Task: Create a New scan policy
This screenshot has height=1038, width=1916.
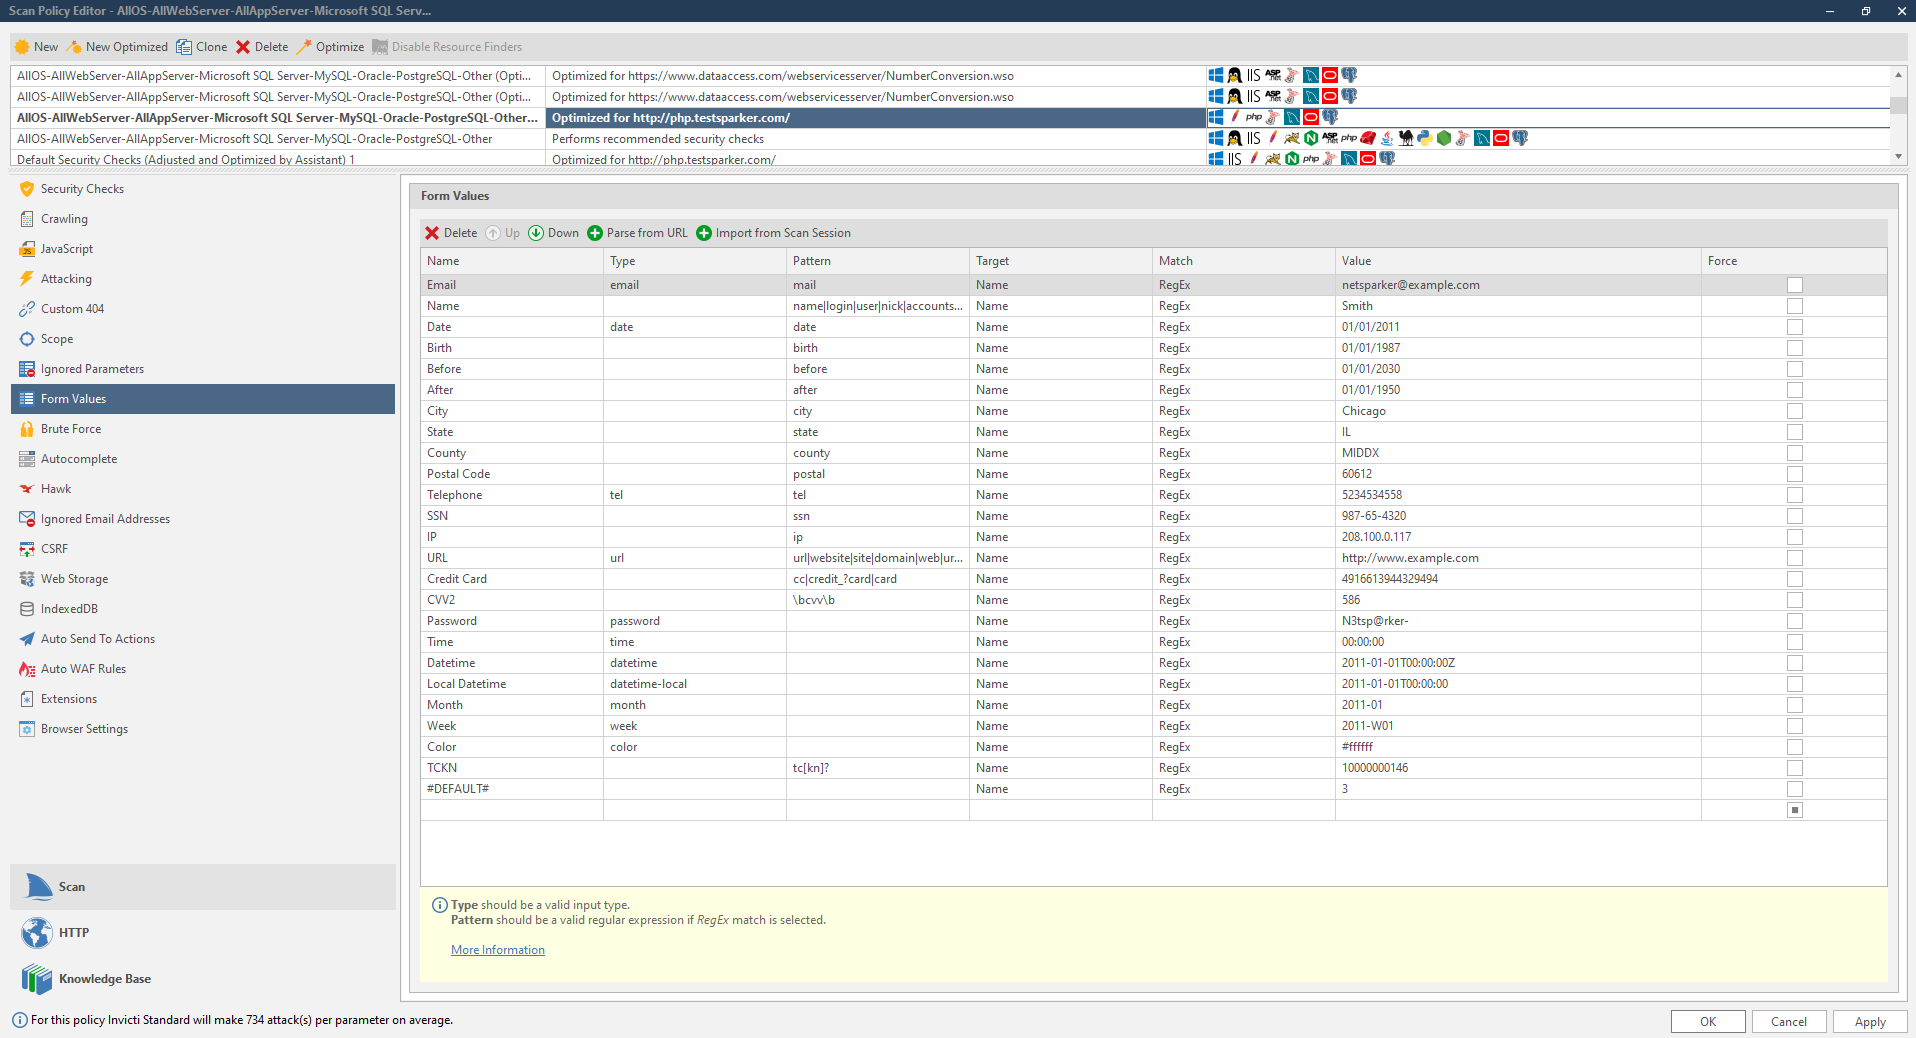Action: [36, 46]
